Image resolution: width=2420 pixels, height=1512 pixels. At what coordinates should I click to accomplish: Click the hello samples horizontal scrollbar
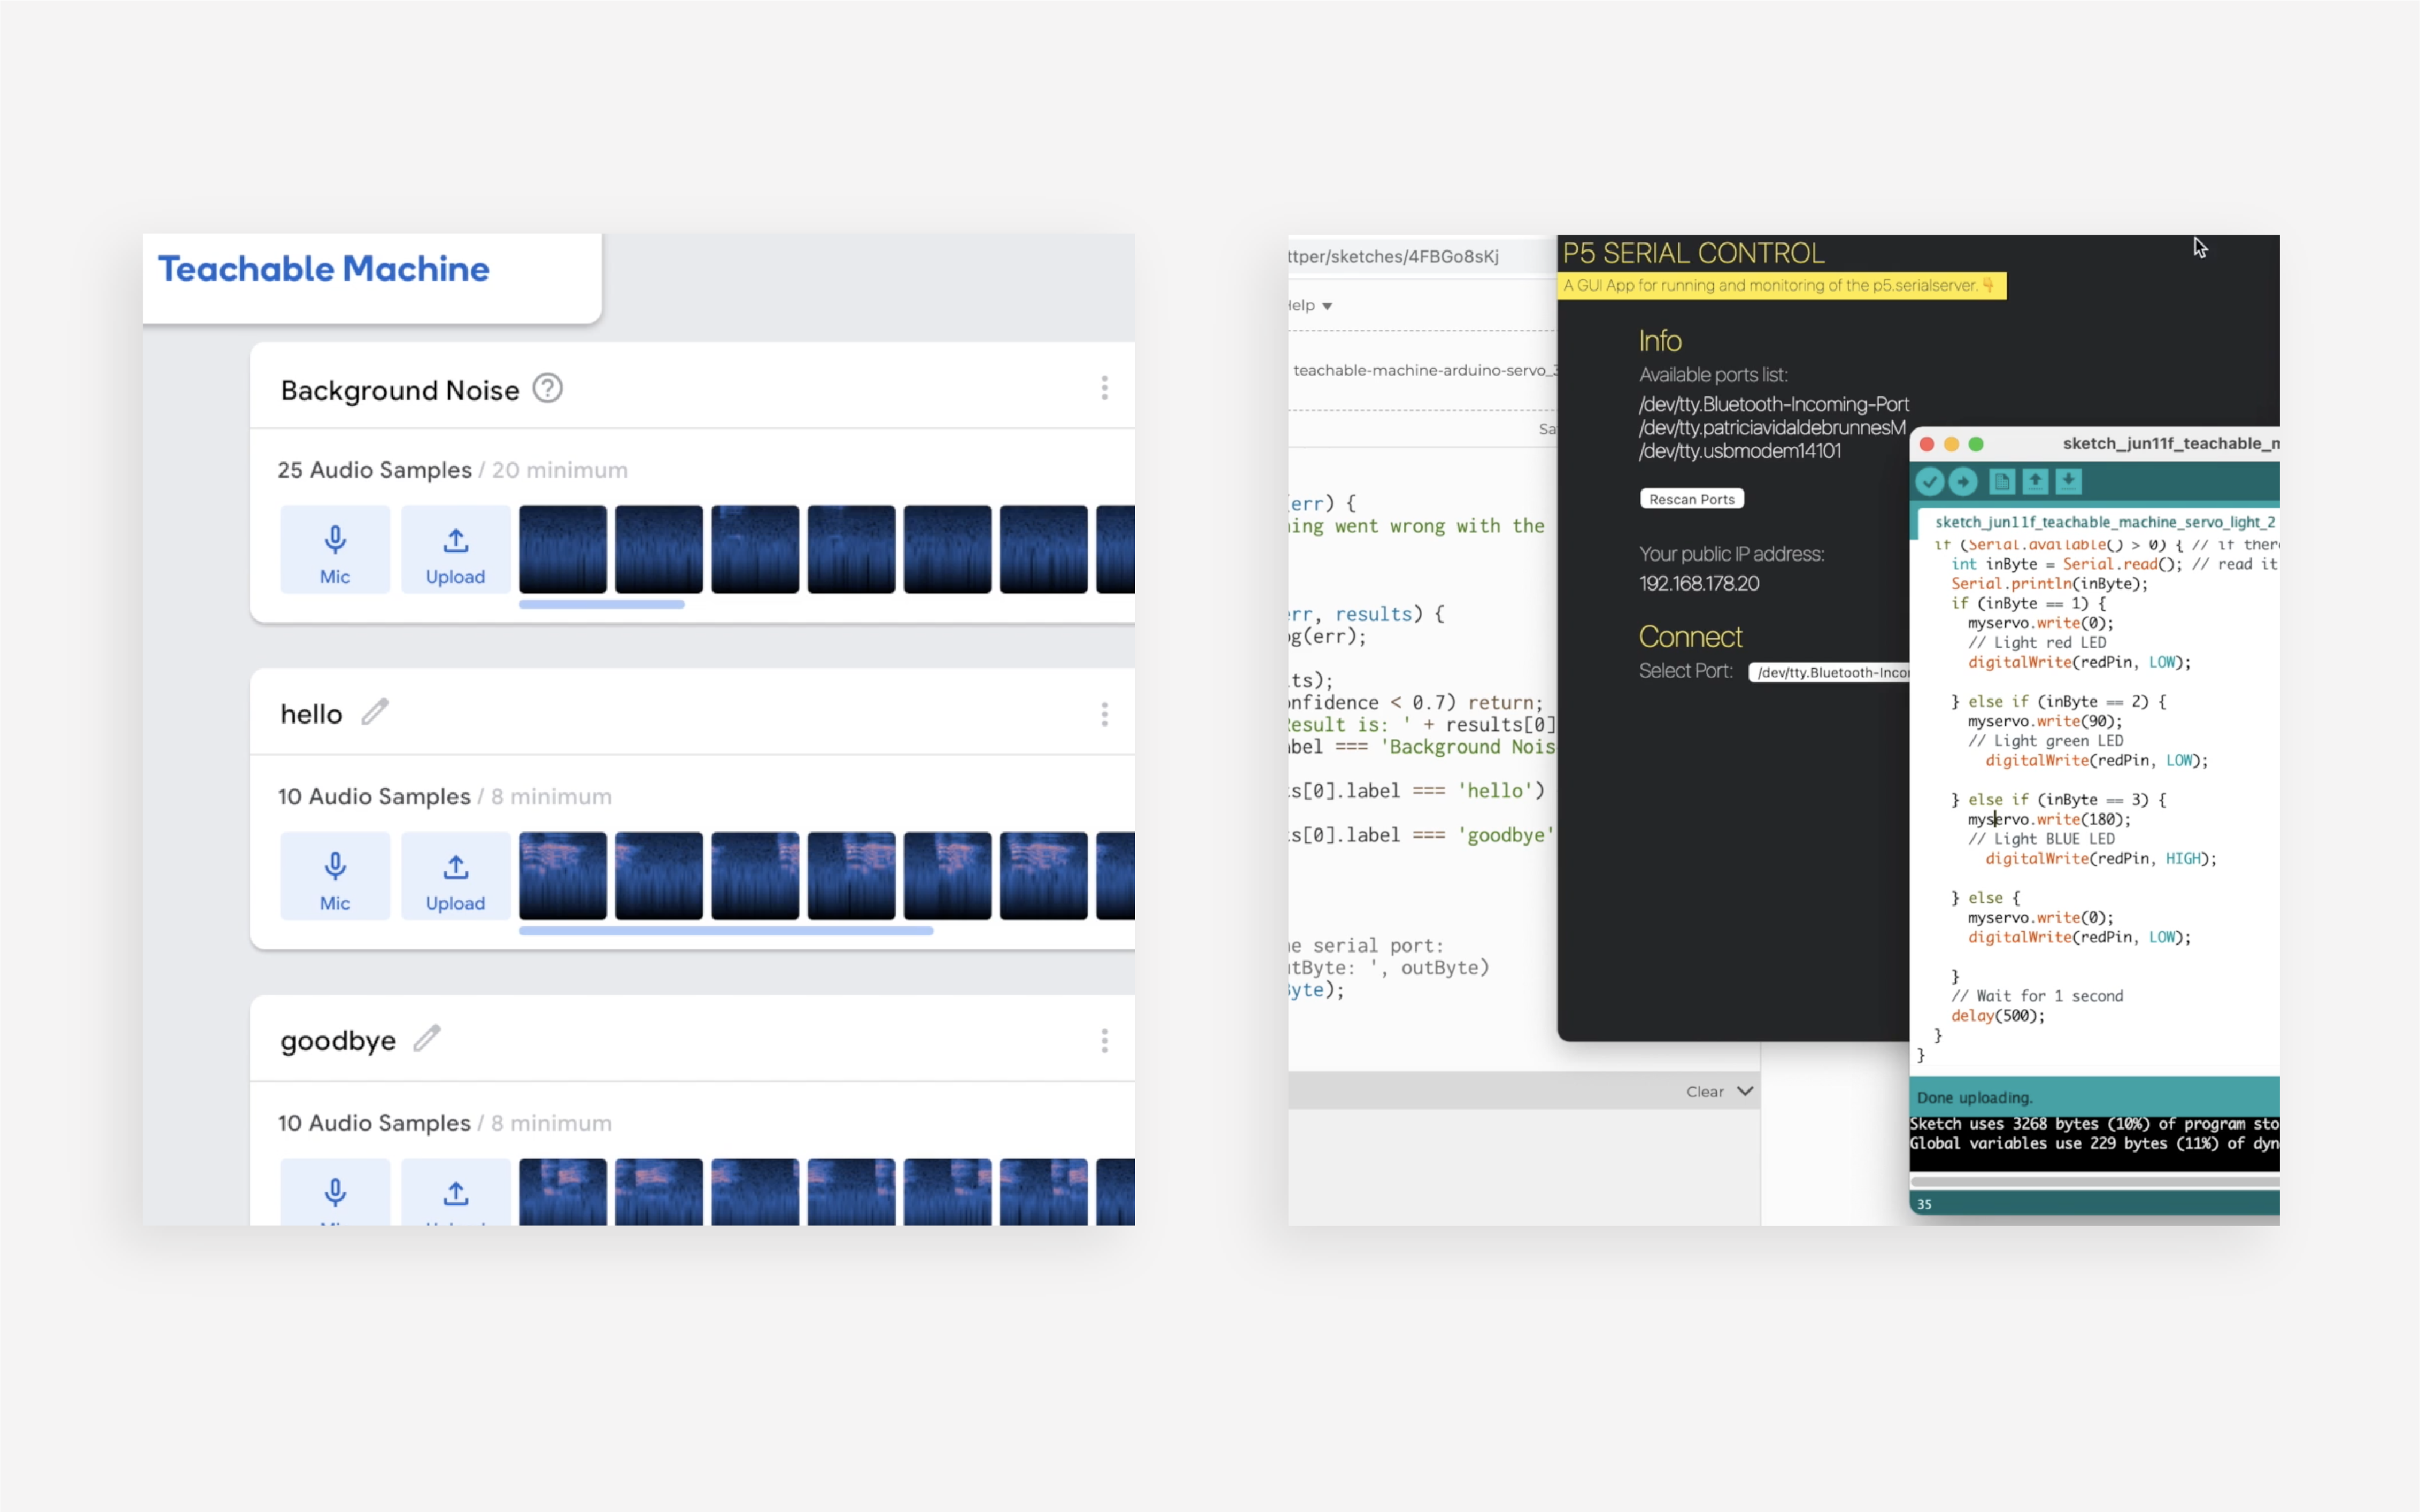click(x=725, y=931)
